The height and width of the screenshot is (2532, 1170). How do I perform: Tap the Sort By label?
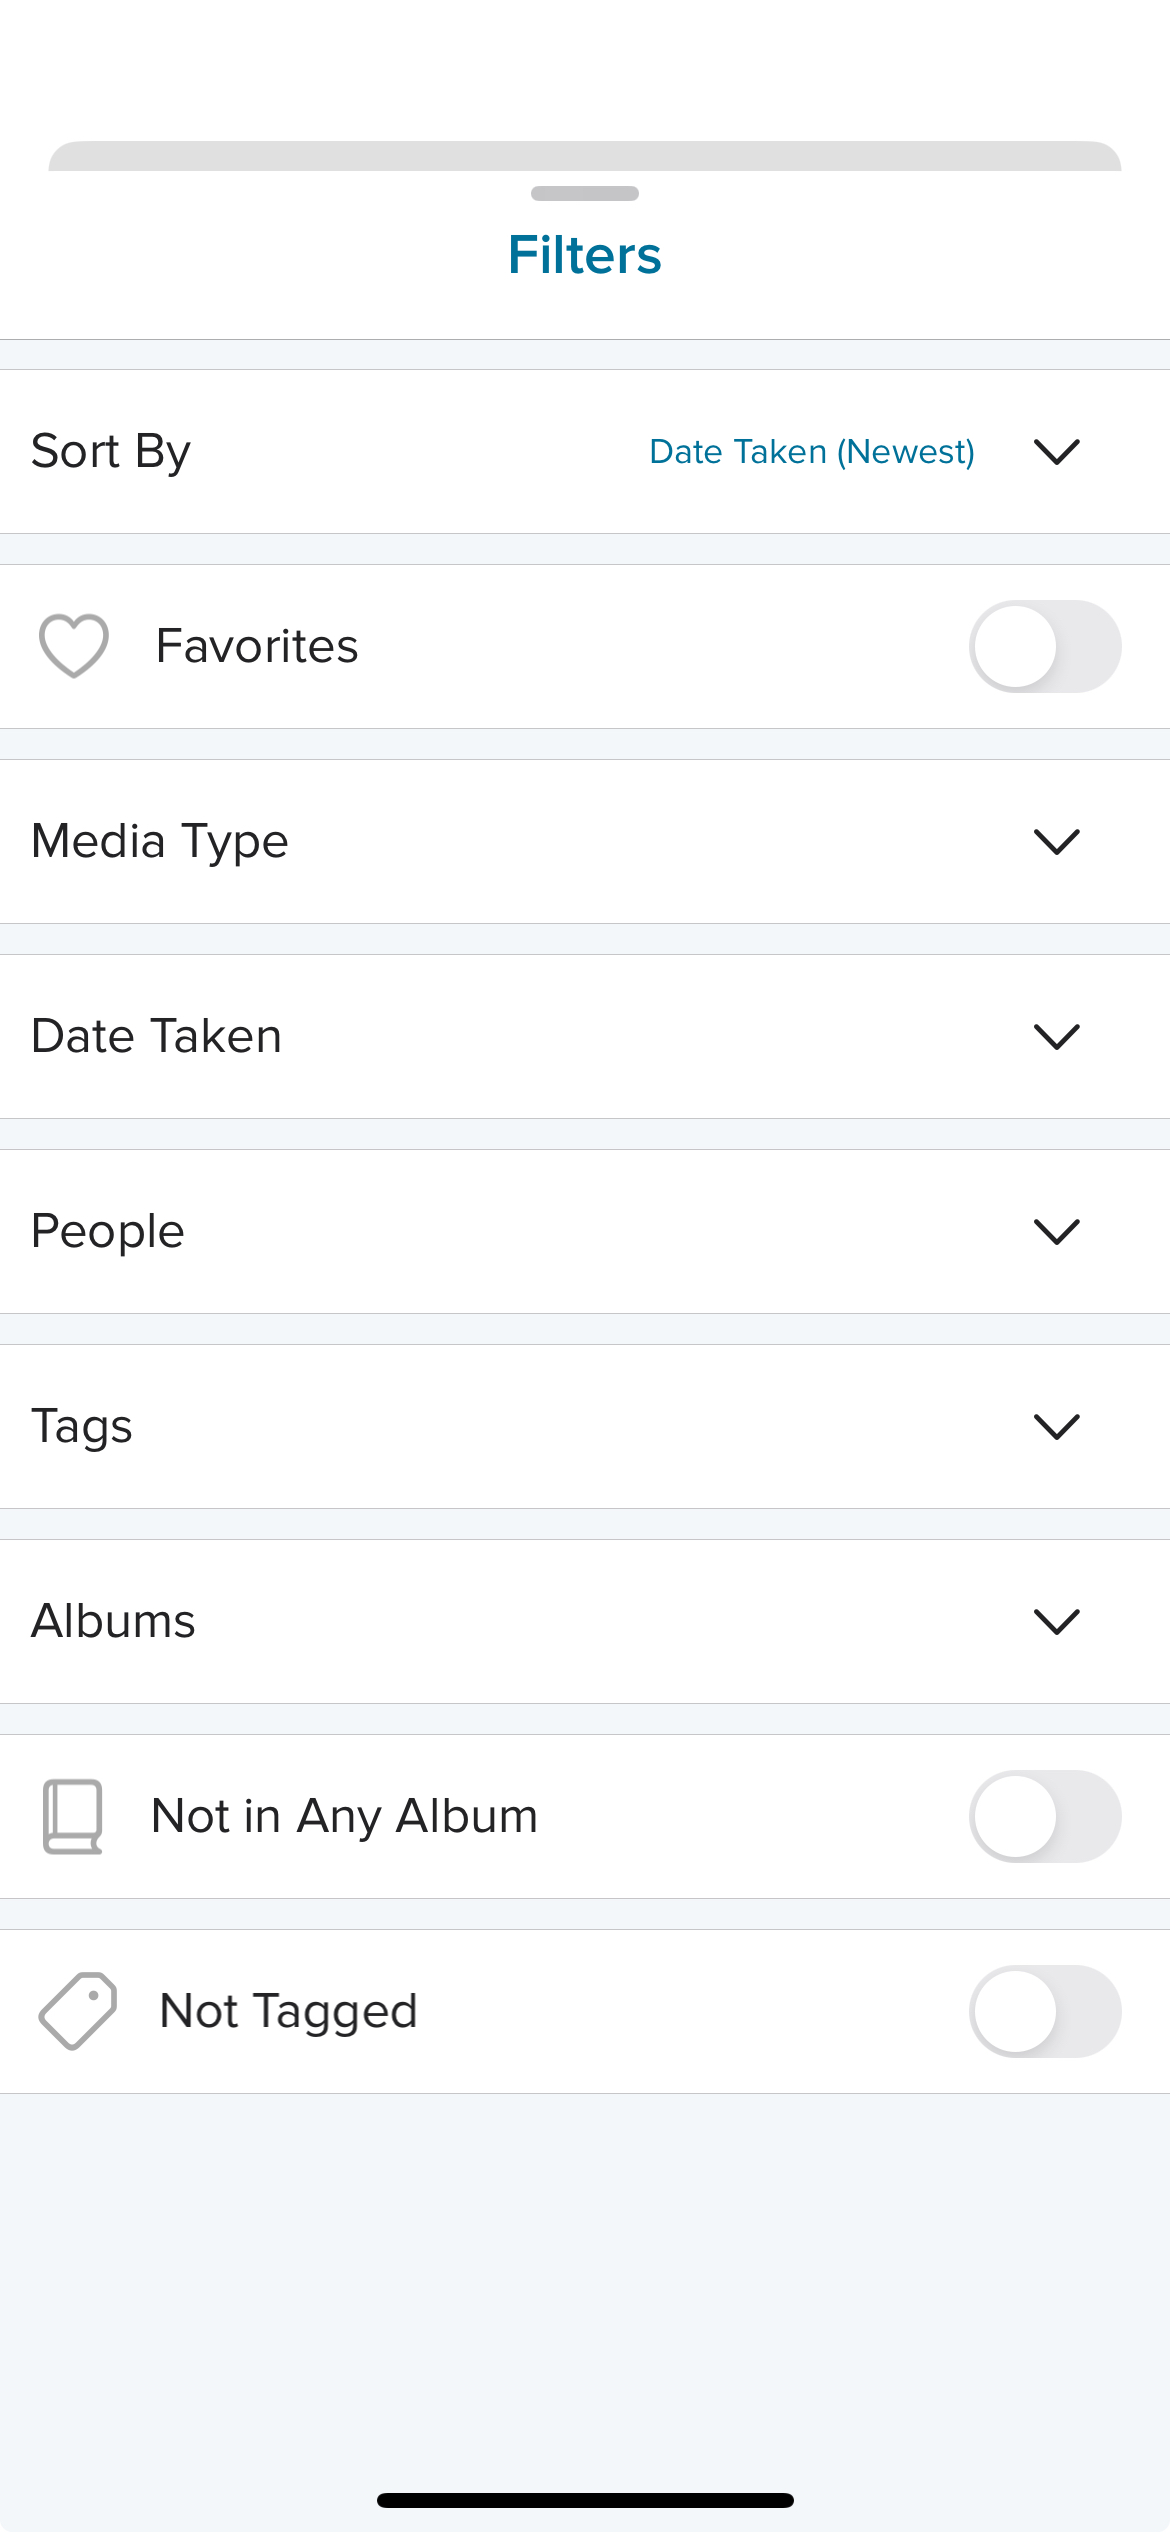[111, 452]
